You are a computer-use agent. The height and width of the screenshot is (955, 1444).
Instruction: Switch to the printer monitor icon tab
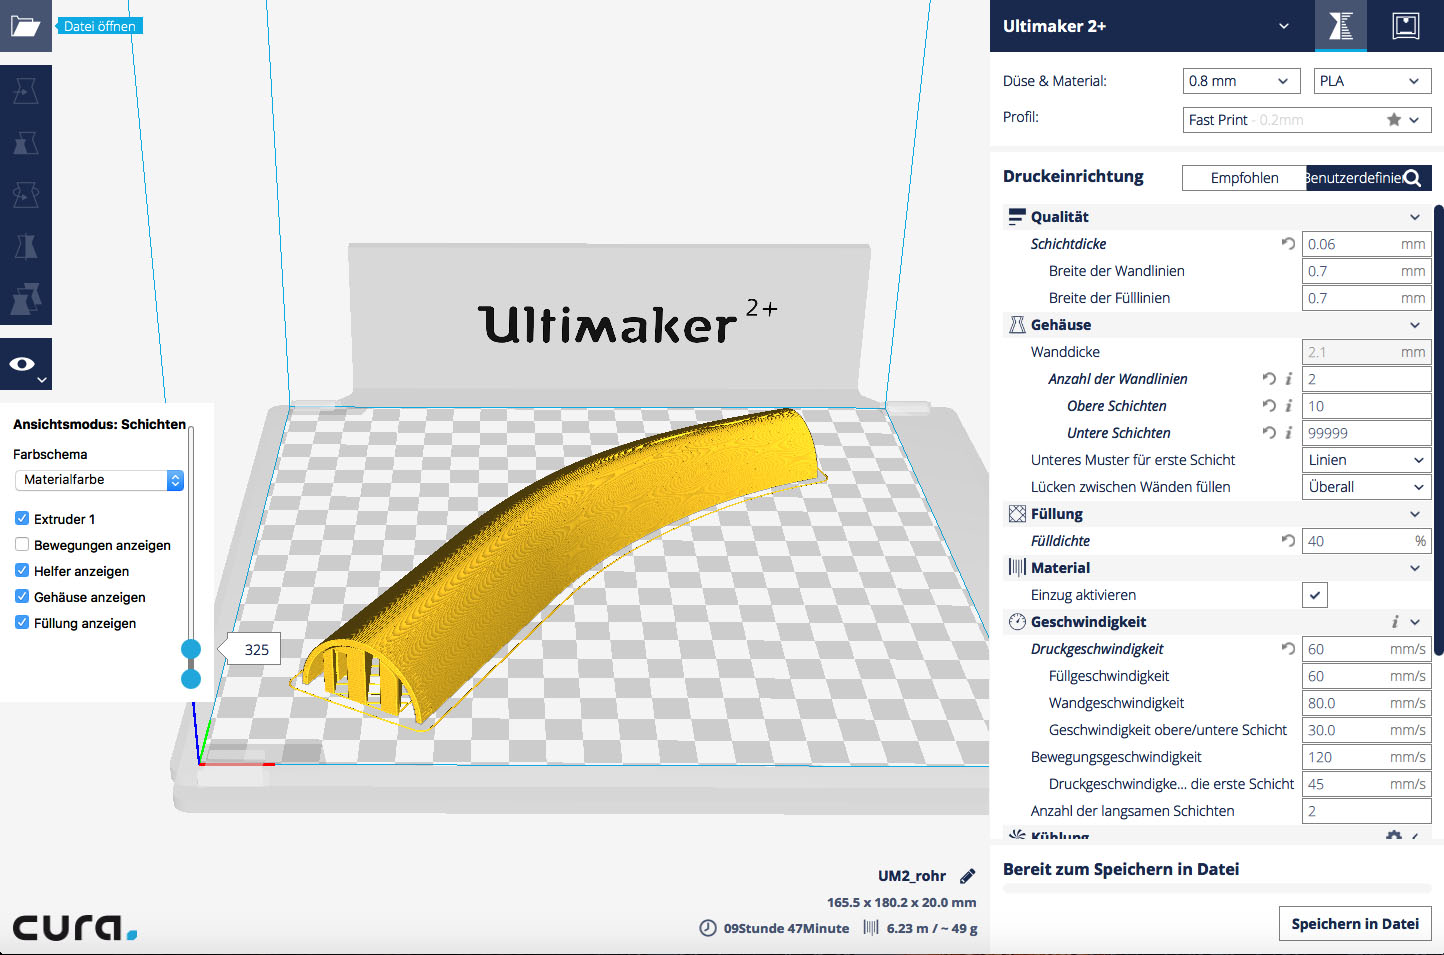[1406, 26]
